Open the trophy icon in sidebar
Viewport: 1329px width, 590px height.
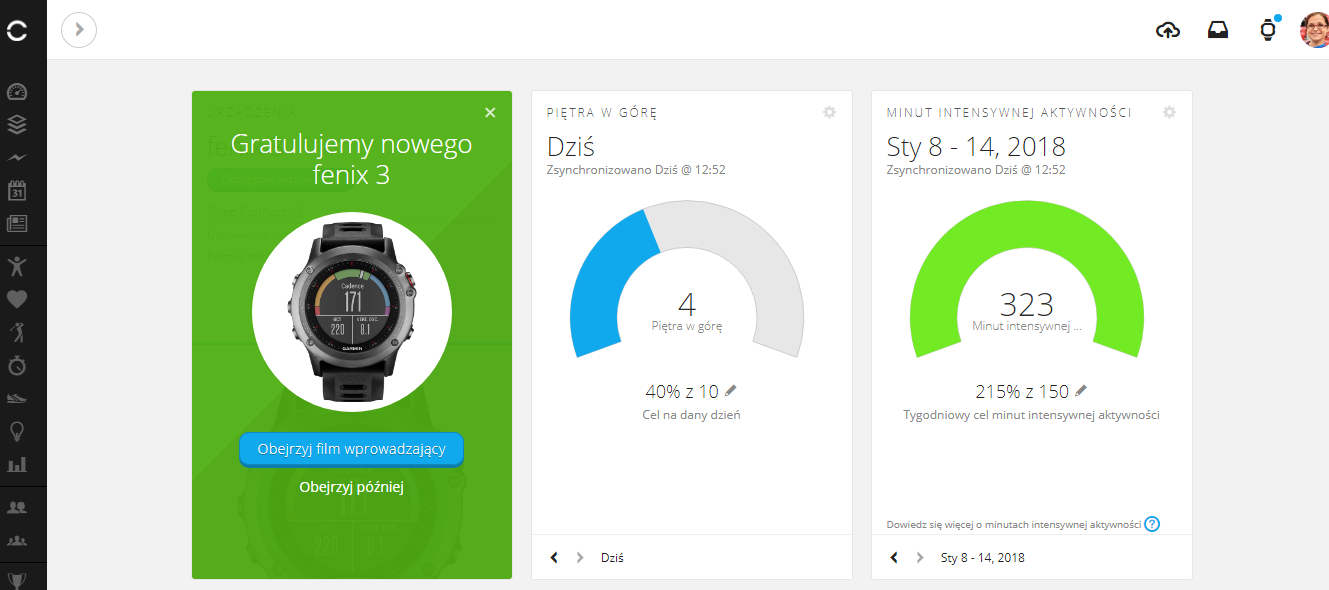coord(17,579)
